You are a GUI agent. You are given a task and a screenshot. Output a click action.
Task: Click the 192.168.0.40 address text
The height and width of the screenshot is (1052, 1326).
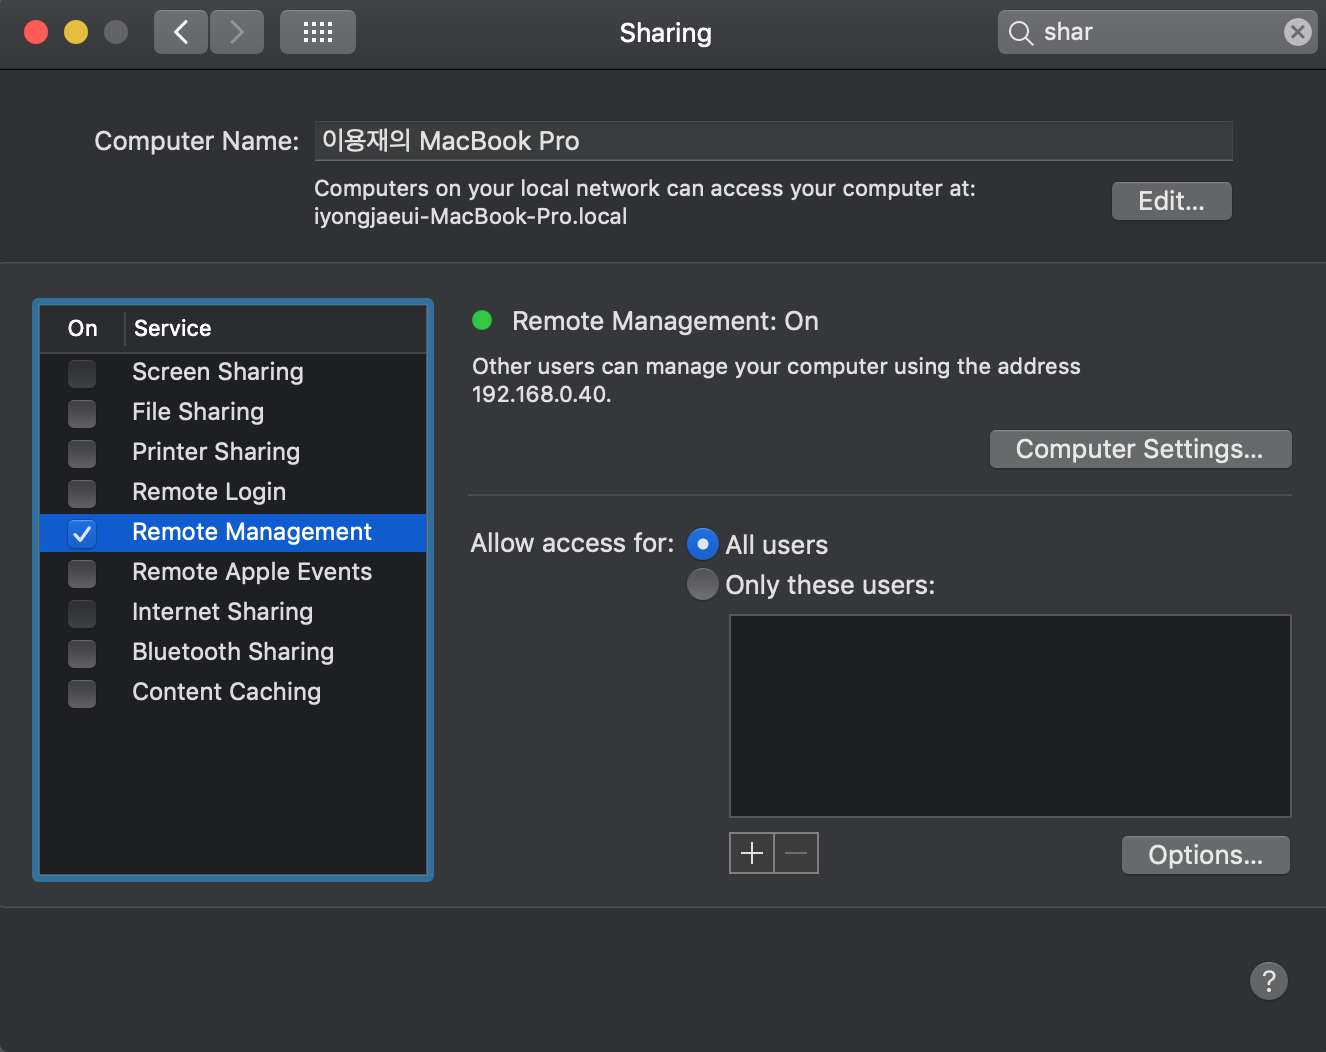pos(541,394)
